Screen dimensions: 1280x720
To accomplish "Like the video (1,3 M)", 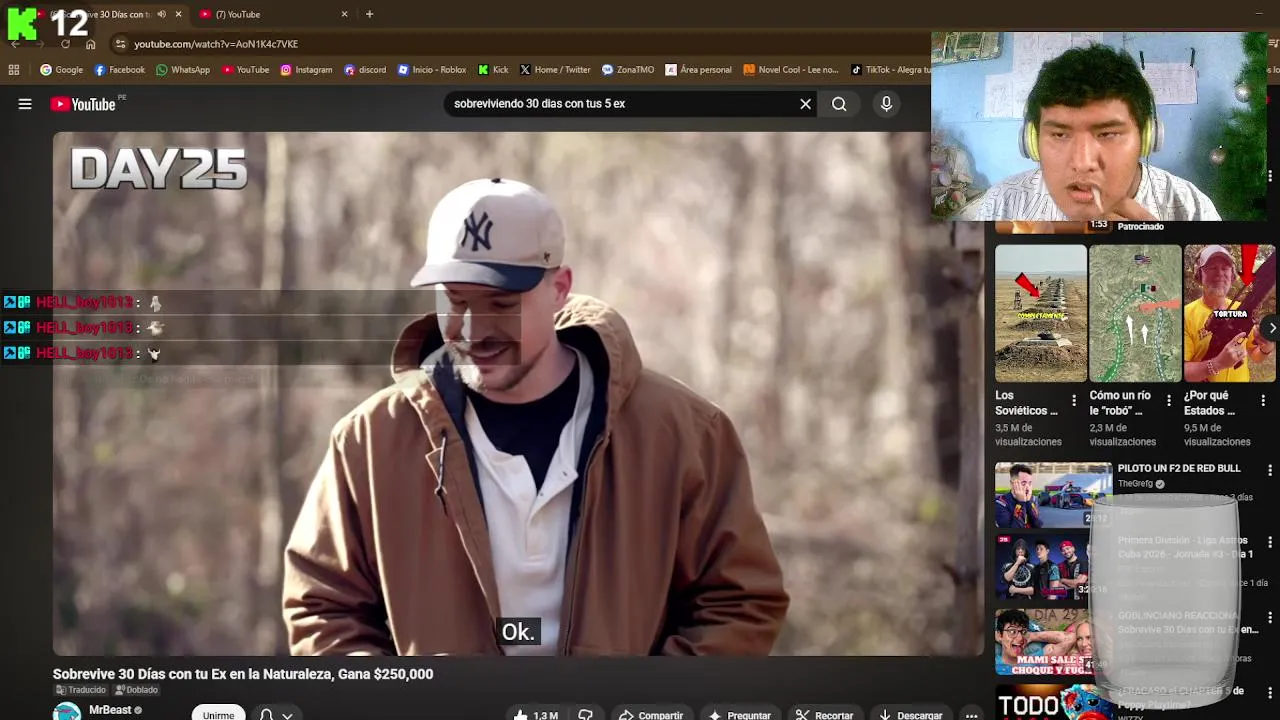I will pos(536,715).
